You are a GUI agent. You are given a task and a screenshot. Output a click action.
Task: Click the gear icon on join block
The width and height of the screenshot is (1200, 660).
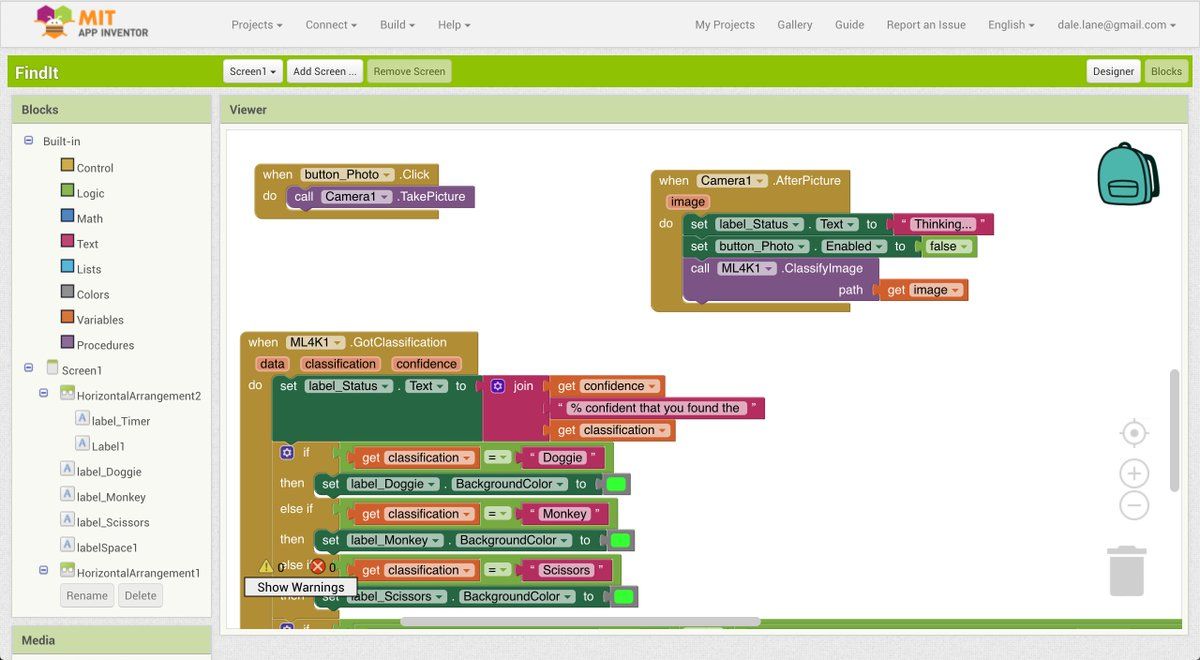(x=498, y=386)
